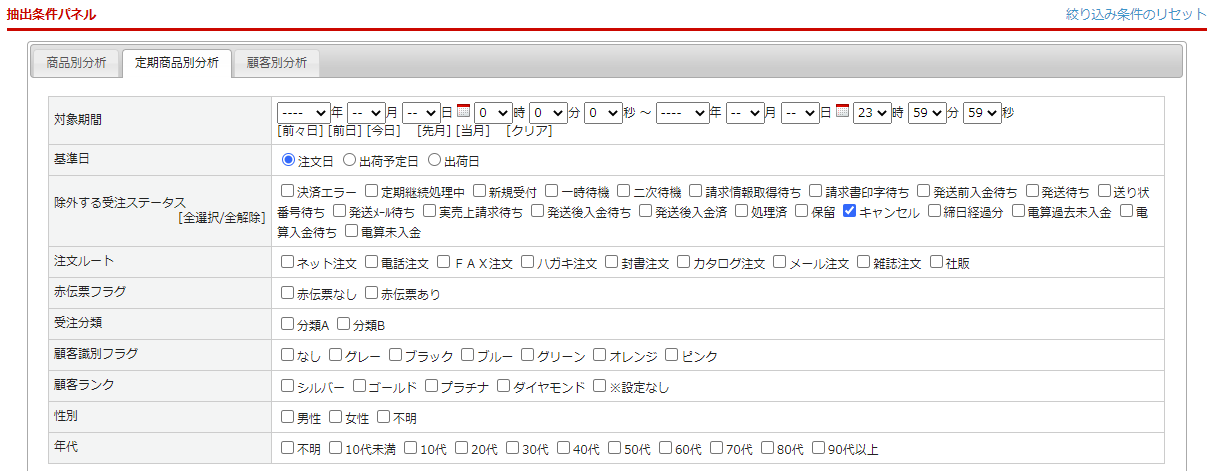1212x471 pixels.
Task: Check the 新規受付 checkbox
Action: pyautogui.click(x=480, y=190)
